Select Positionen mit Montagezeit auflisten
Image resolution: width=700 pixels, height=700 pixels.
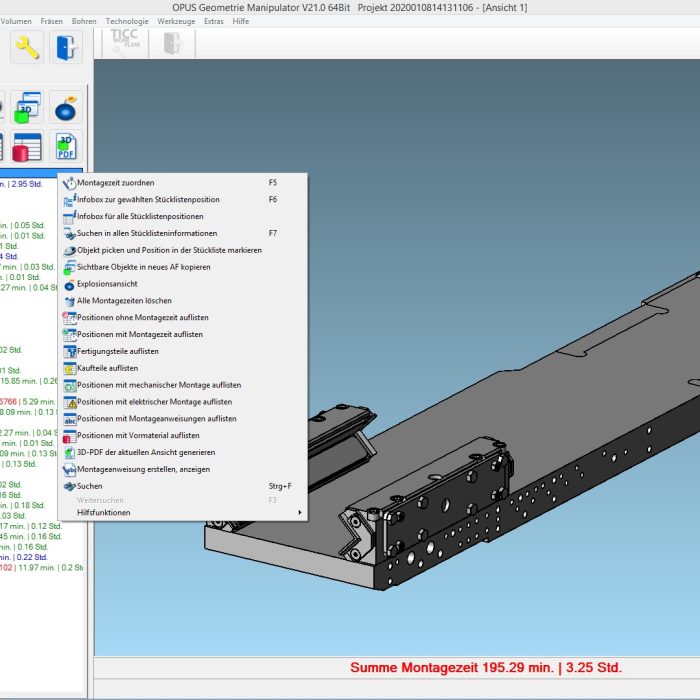(x=183, y=334)
